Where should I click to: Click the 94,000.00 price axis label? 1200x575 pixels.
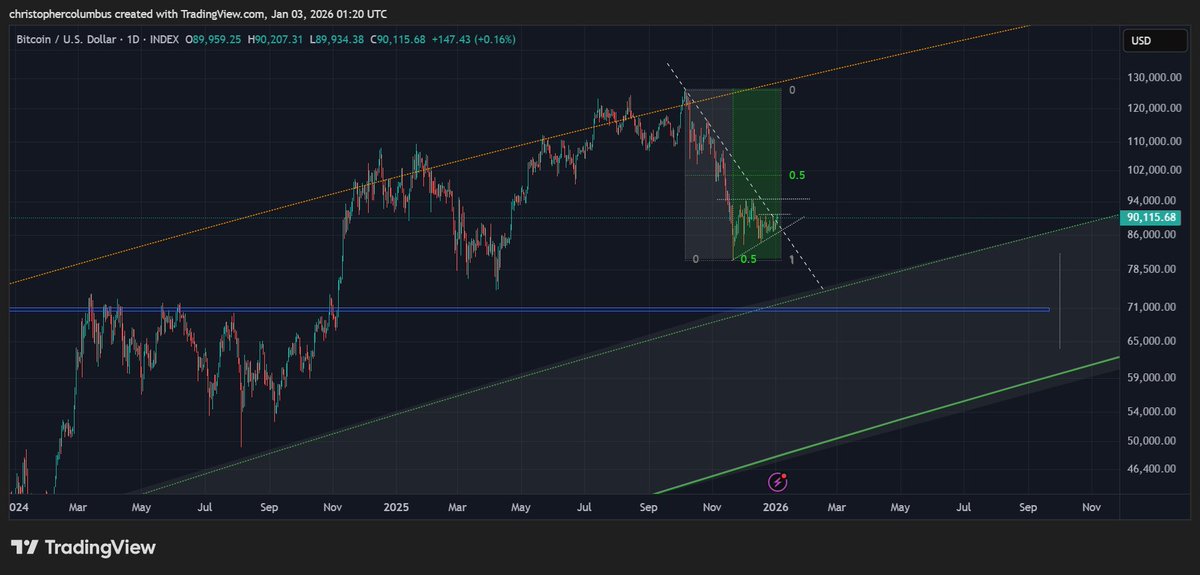(1153, 200)
